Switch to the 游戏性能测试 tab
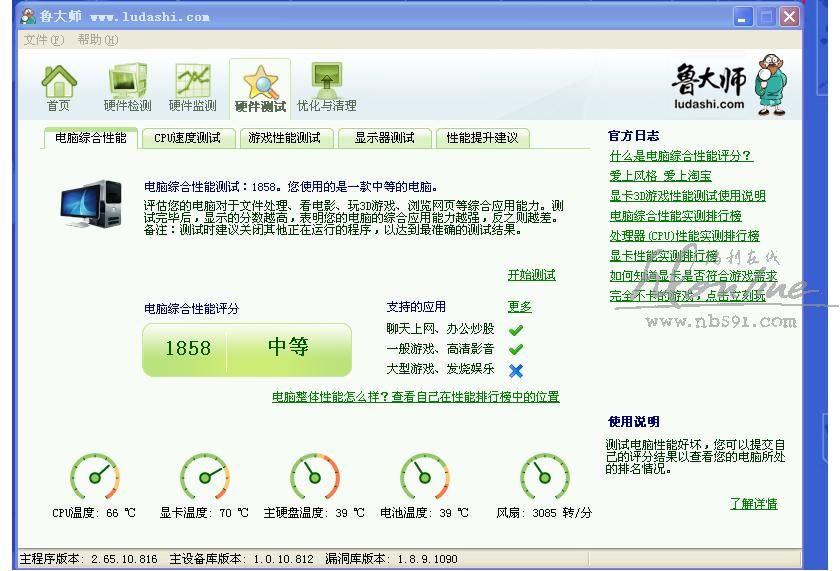This screenshot has width=840, height=571. pyautogui.click(x=284, y=138)
